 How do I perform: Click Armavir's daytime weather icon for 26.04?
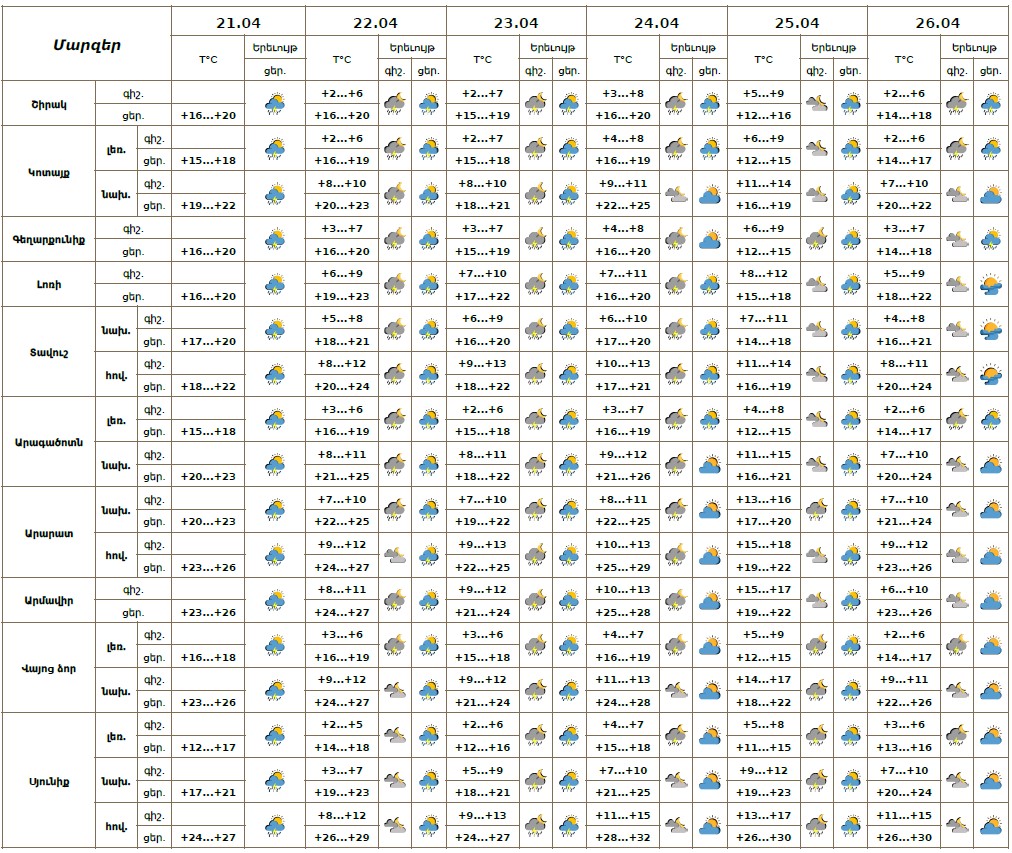tap(991, 600)
